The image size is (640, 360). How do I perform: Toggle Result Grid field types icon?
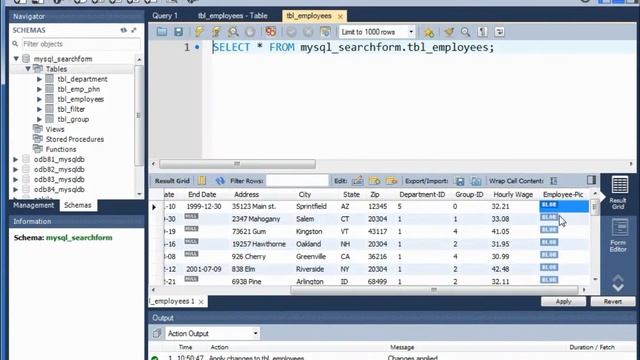click(x=202, y=181)
